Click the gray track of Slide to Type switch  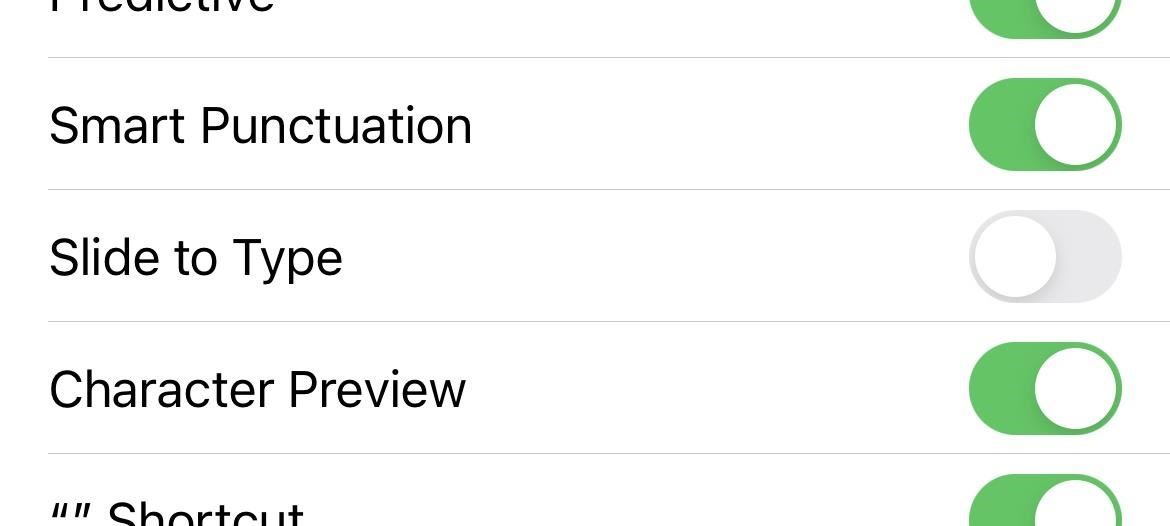(1092, 257)
